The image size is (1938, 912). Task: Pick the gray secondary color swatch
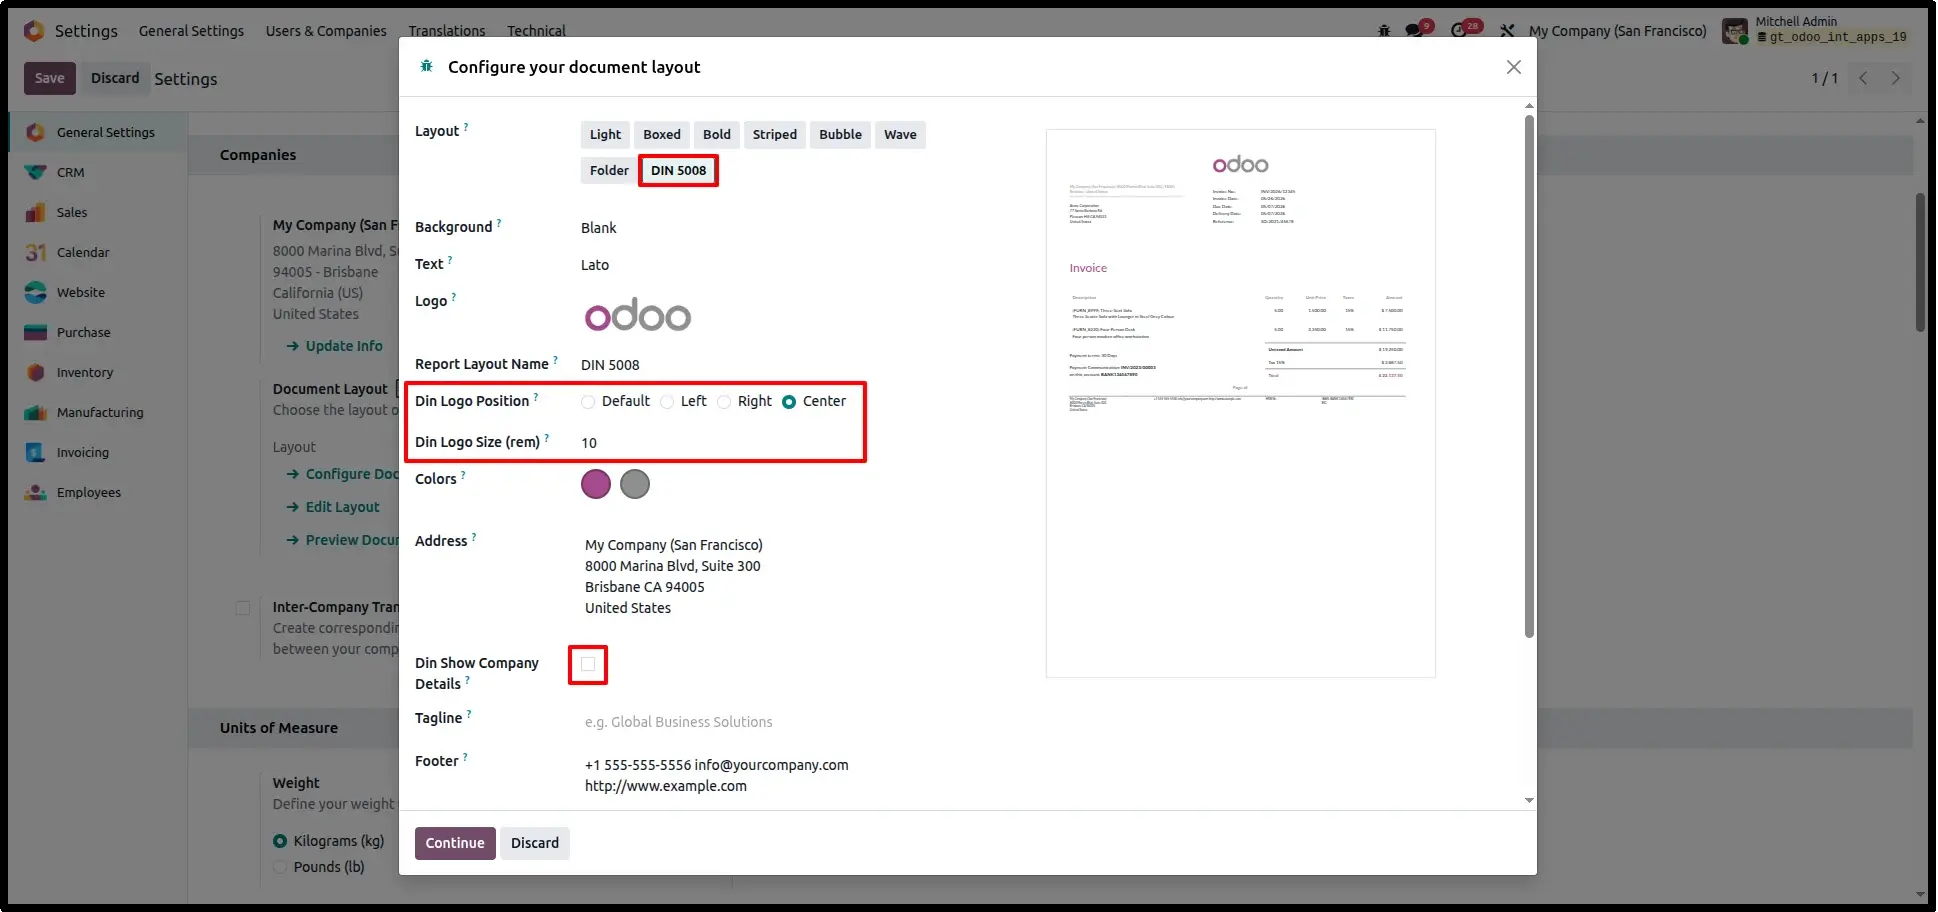pyautogui.click(x=635, y=484)
